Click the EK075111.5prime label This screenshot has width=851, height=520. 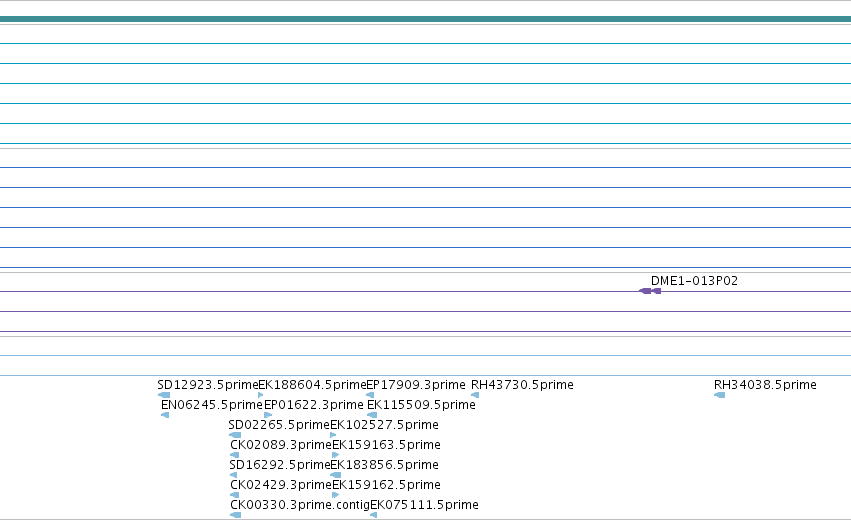coord(424,505)
